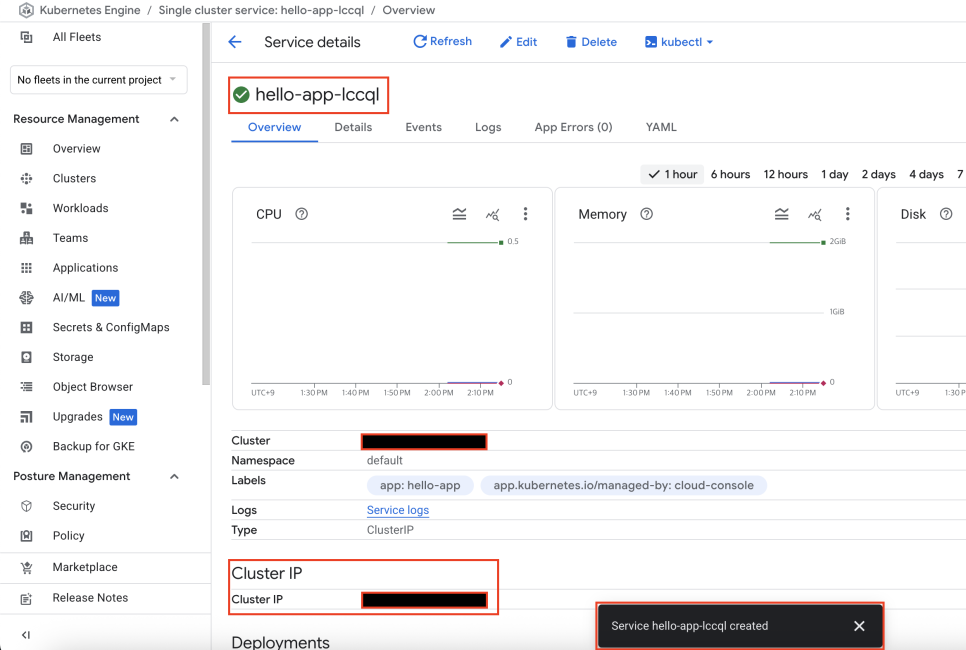This screenshot has width=966, height=650.
Task: Click the Memory help question mark icon
Action: click(646, 214)
